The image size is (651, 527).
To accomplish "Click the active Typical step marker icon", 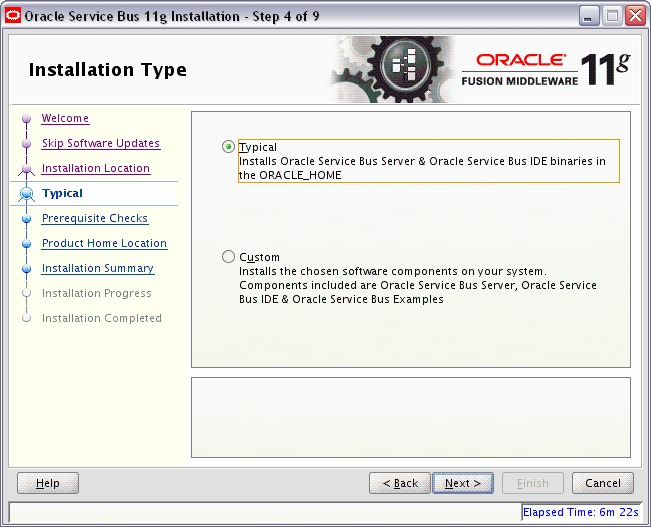I will pyautogui.click(x=27, y=194).
